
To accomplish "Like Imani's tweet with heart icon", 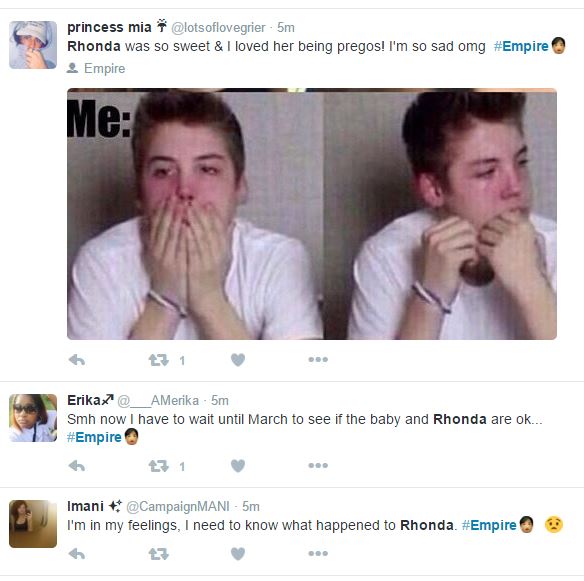I will click(x=238, y=553).
